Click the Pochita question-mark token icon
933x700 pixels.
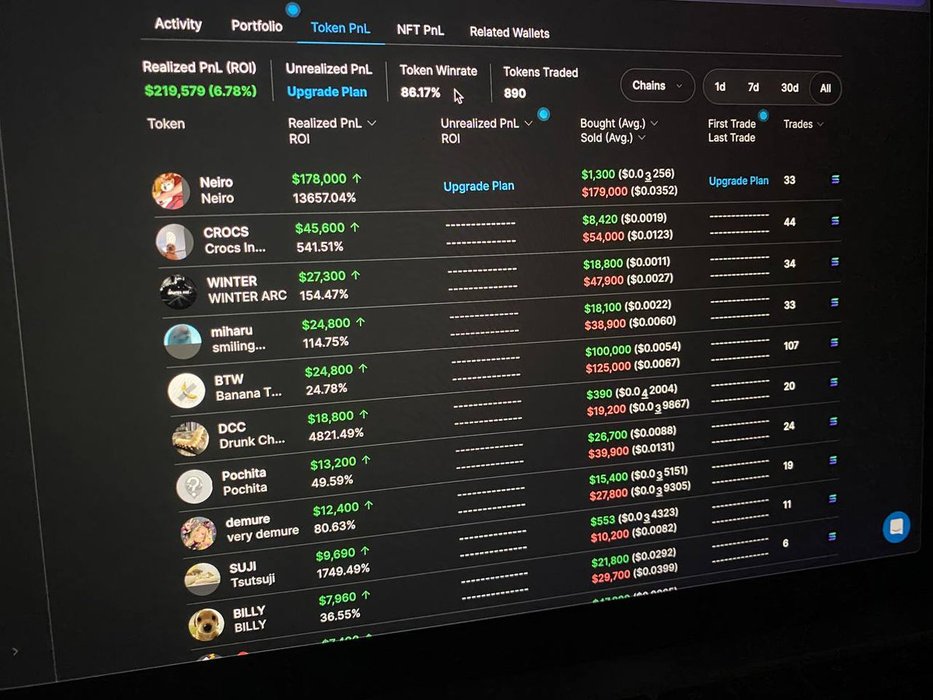tap(194, 486)
